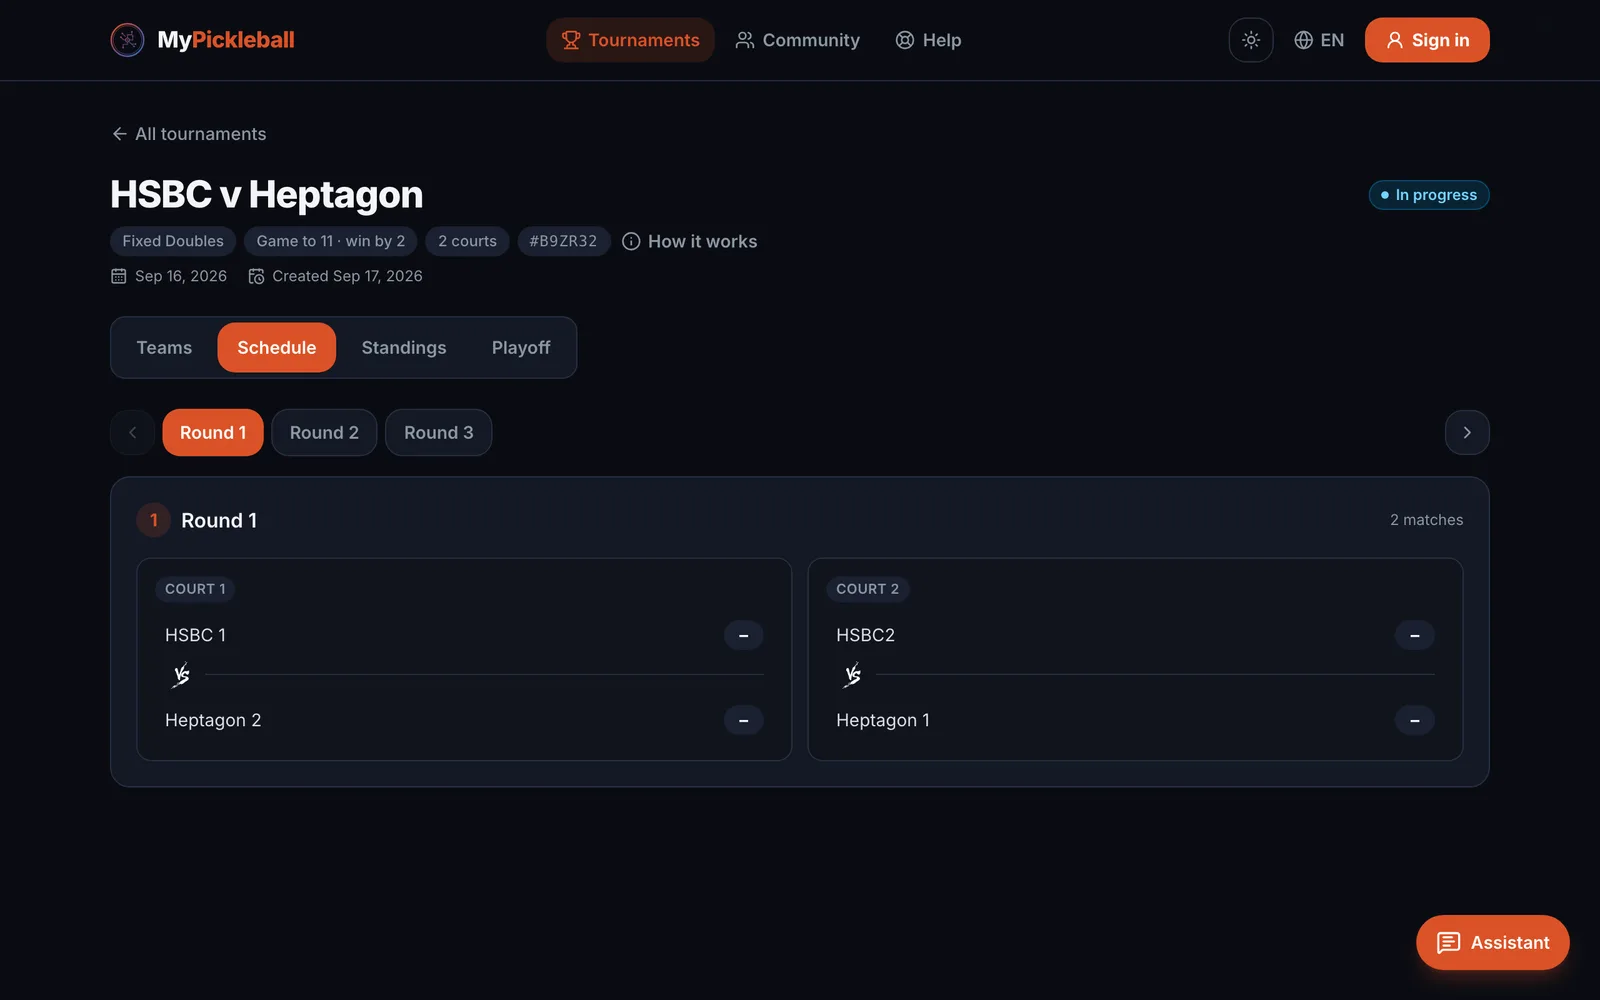Click the 2 matches count text
The height and width of the screenshot is (1000, 1600).
[1426, 520]
